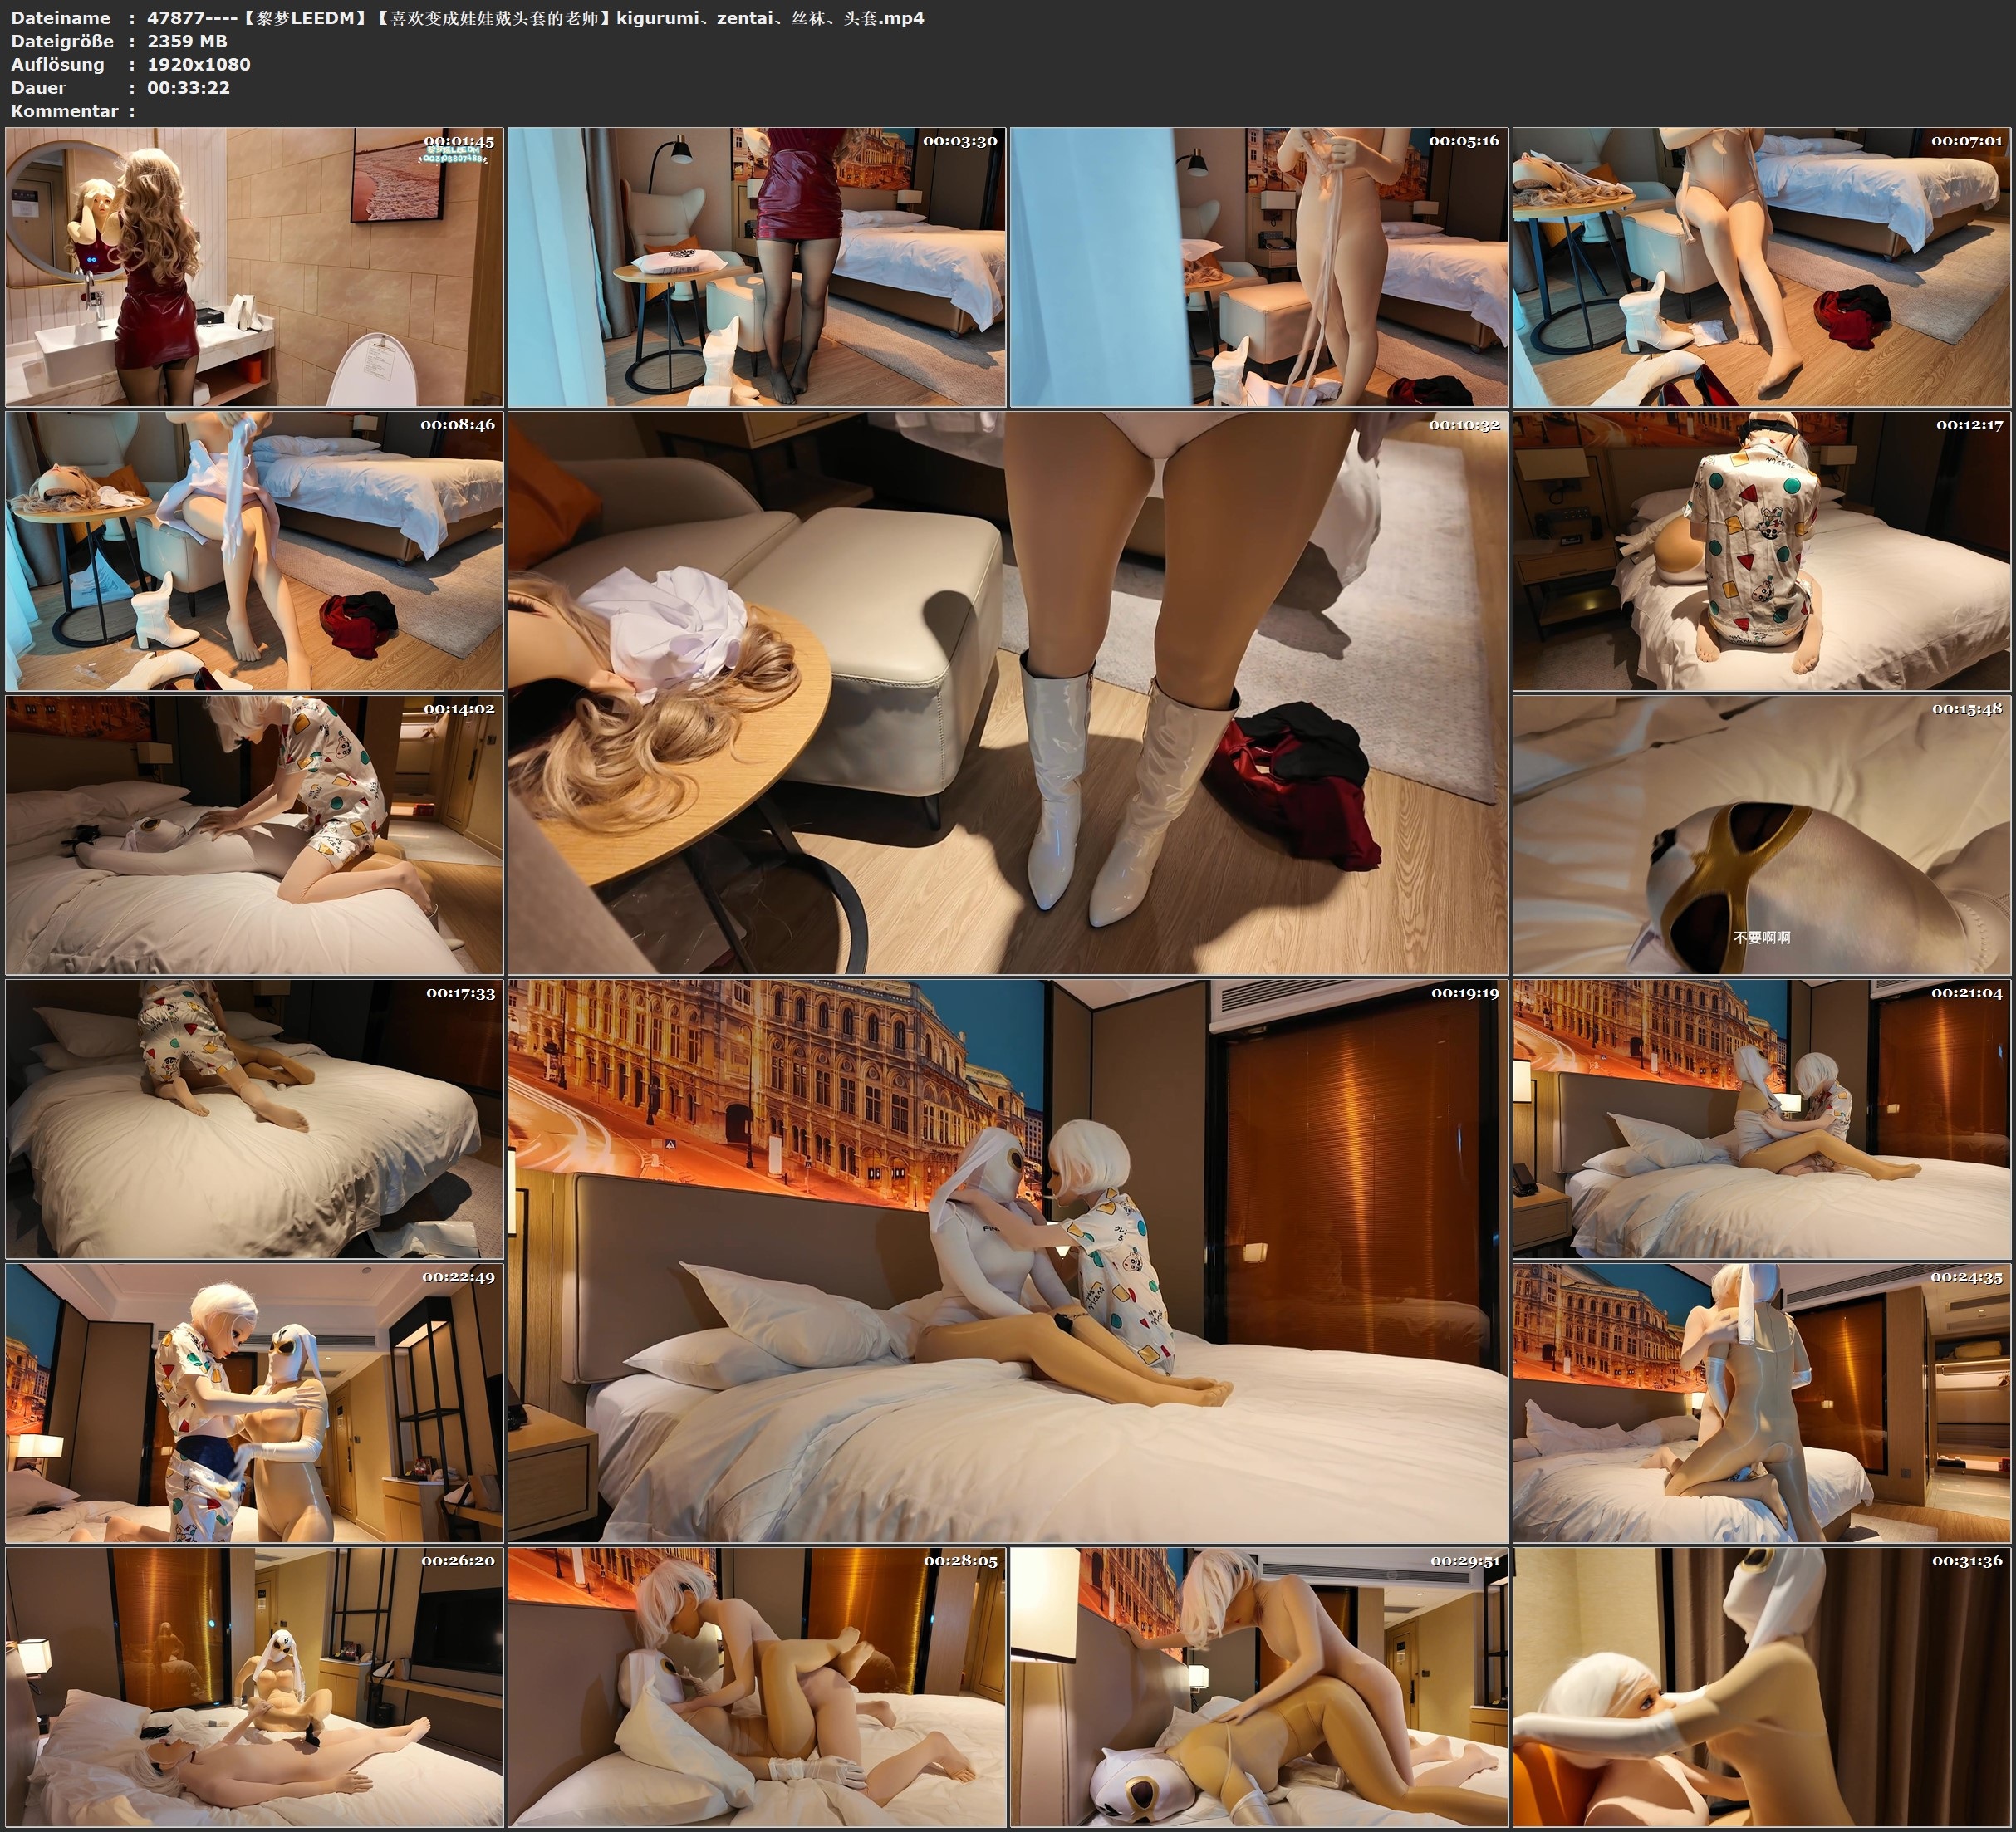Screen dimensions: 2016x1832
Task: Open the thumbnail at 00:29:51
Action: tap(1258, 1687)
